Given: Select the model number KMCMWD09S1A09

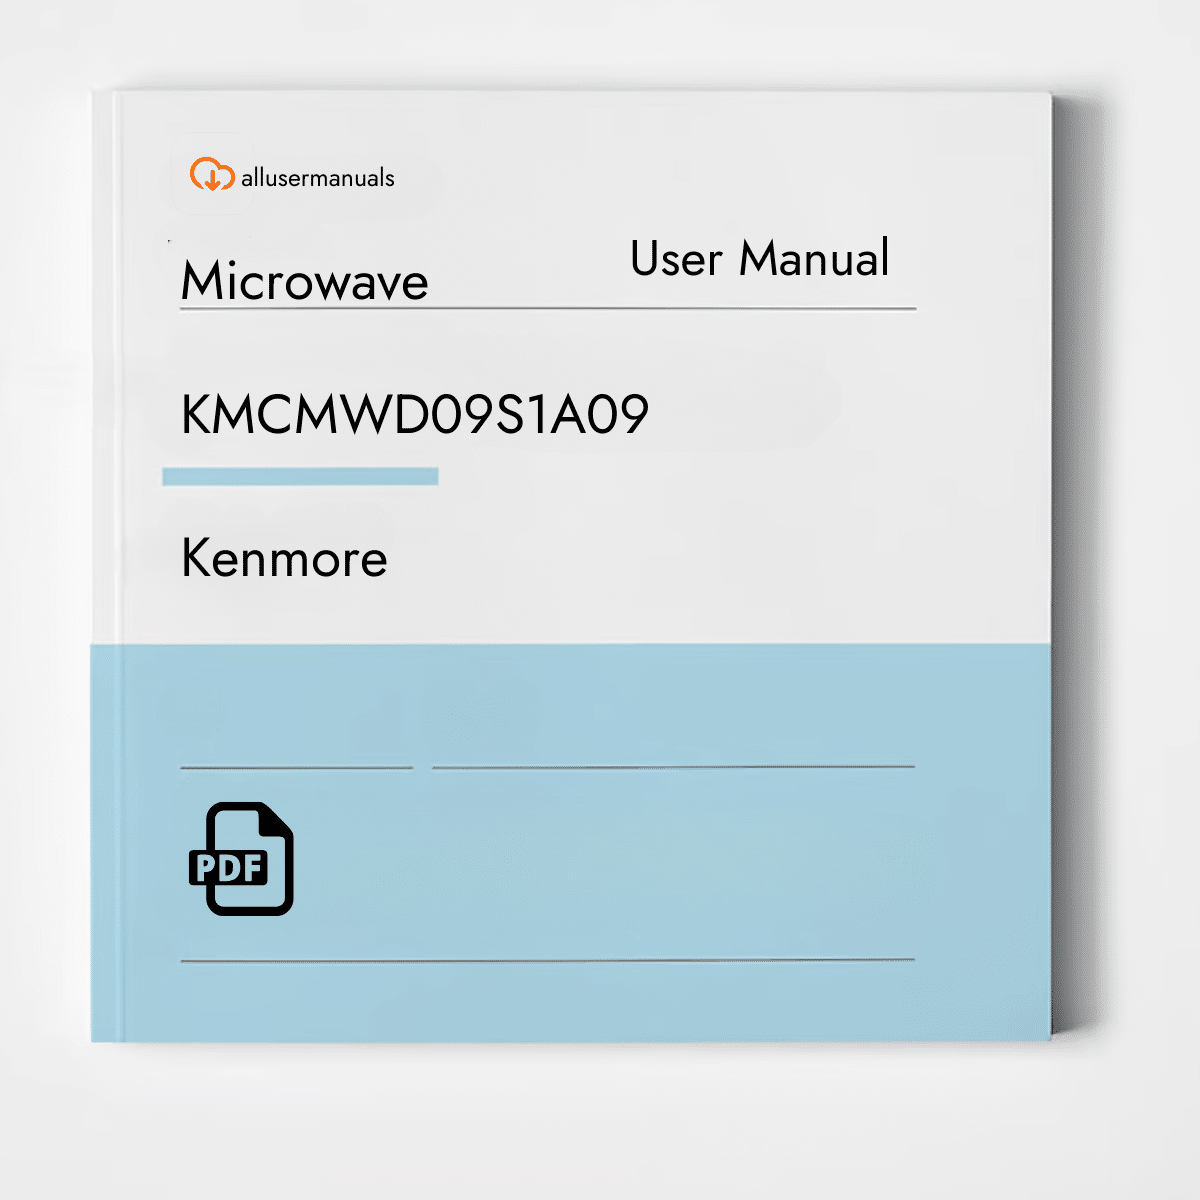Looking at the screenshot, I should point(415,414).
